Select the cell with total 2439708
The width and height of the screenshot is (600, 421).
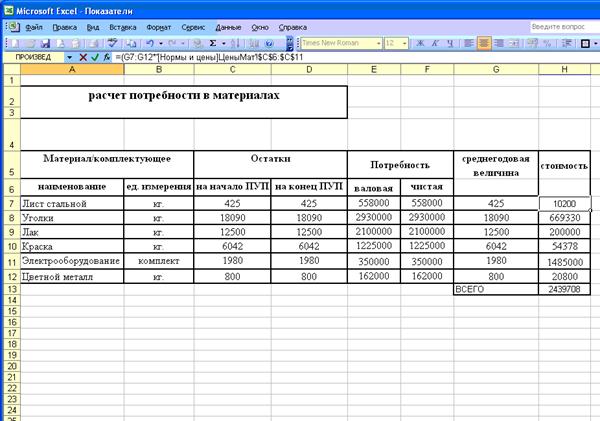click(564, 289)
